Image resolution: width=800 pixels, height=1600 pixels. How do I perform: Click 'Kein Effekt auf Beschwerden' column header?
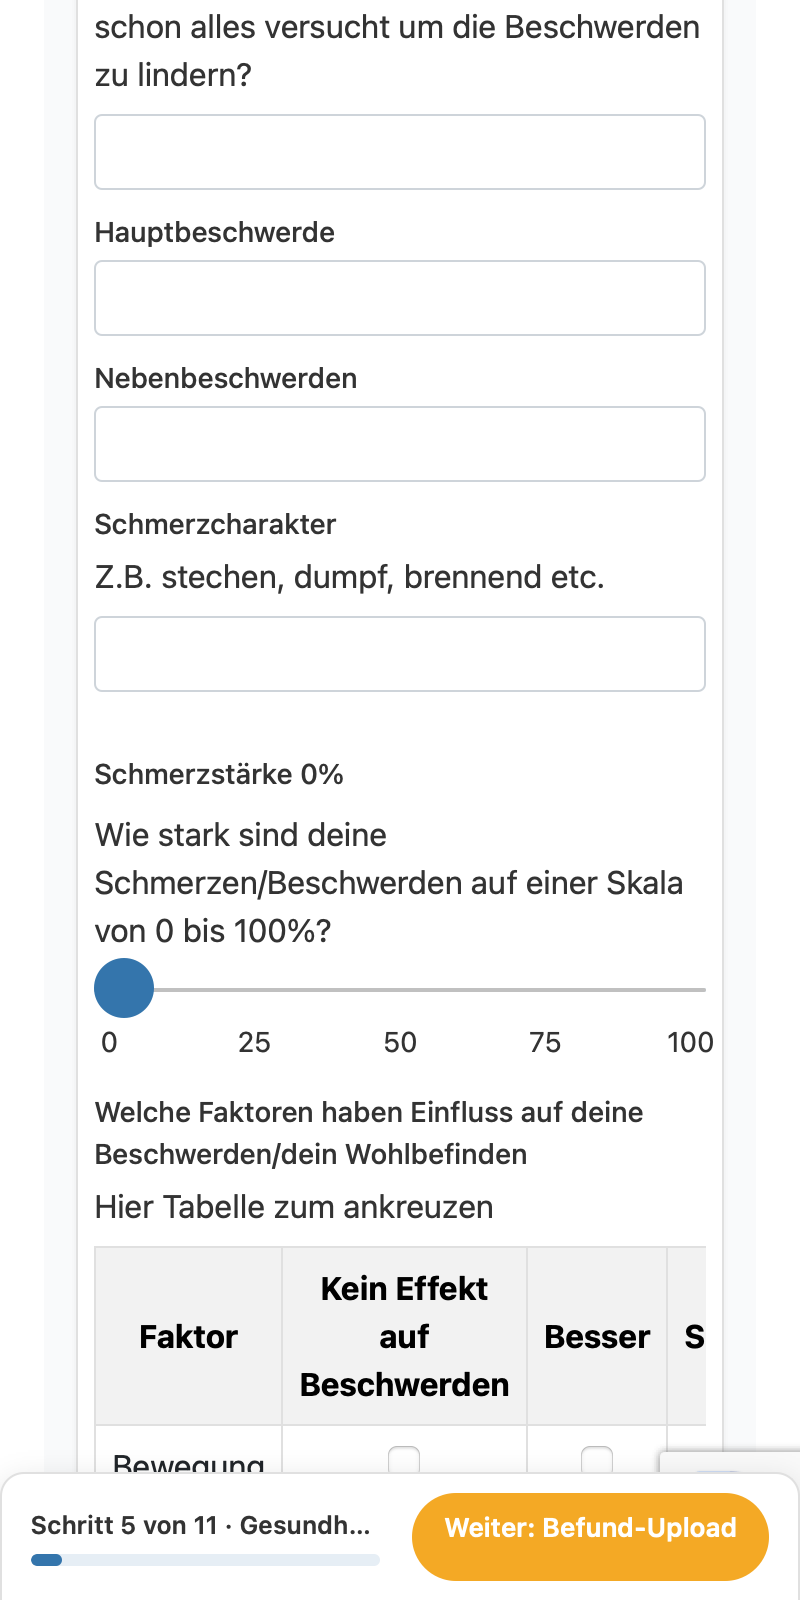coord(404,1337)
